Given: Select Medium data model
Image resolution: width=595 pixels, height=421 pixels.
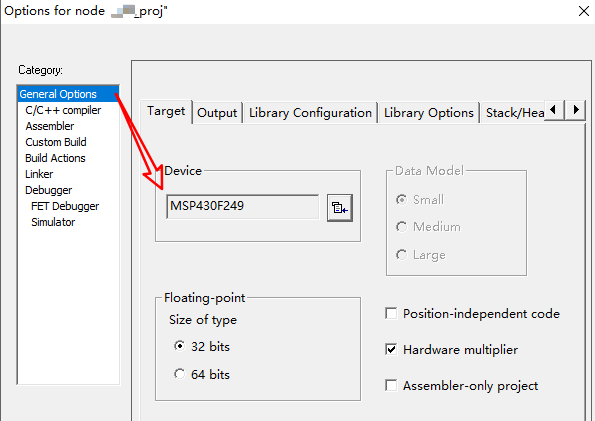Looking at the screenshot, I should pos(428,227).
